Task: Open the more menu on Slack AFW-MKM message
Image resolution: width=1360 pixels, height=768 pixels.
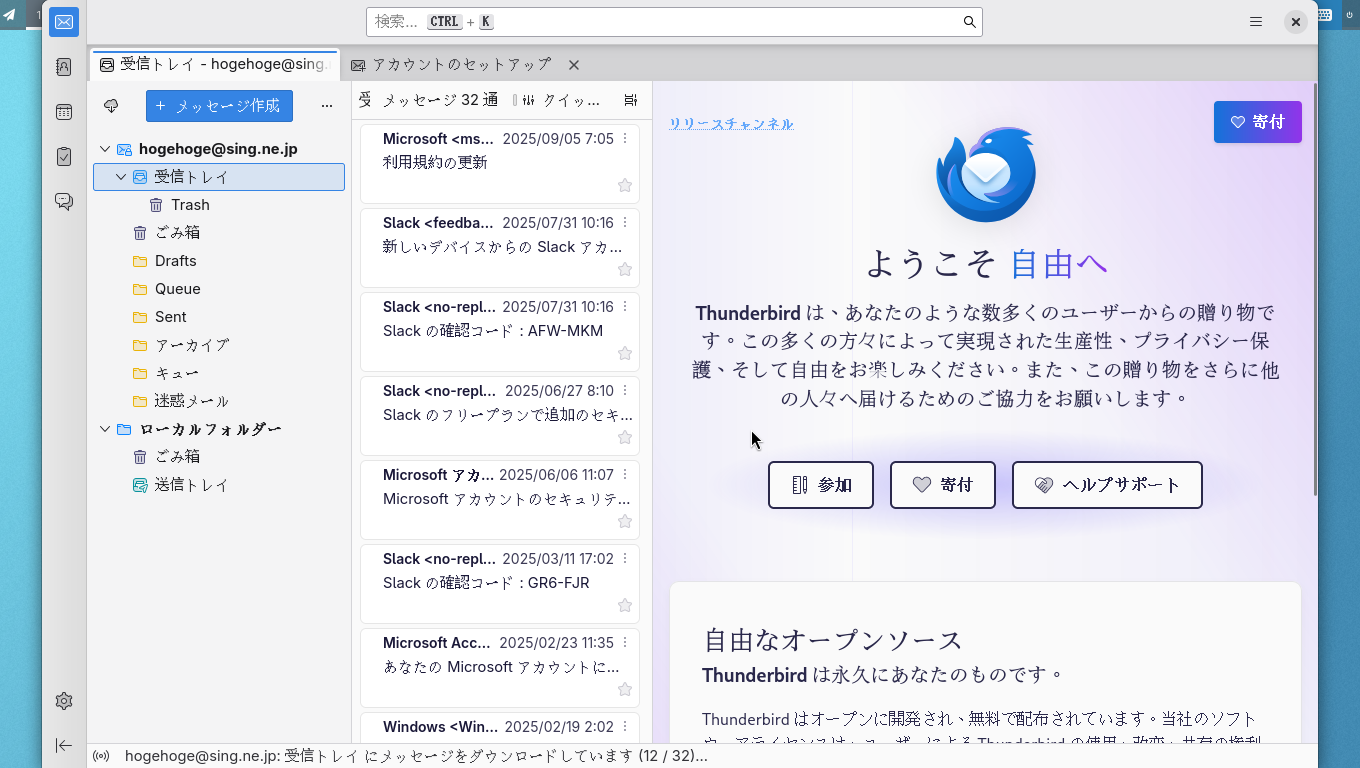Action: [x=626, y=307]
